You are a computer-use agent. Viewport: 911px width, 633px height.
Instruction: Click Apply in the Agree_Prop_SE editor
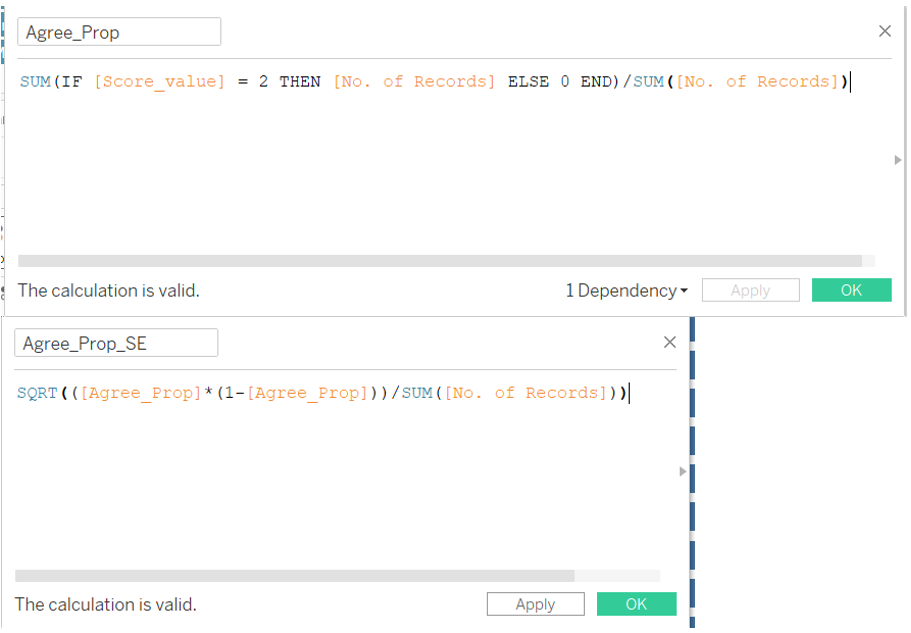535,604
